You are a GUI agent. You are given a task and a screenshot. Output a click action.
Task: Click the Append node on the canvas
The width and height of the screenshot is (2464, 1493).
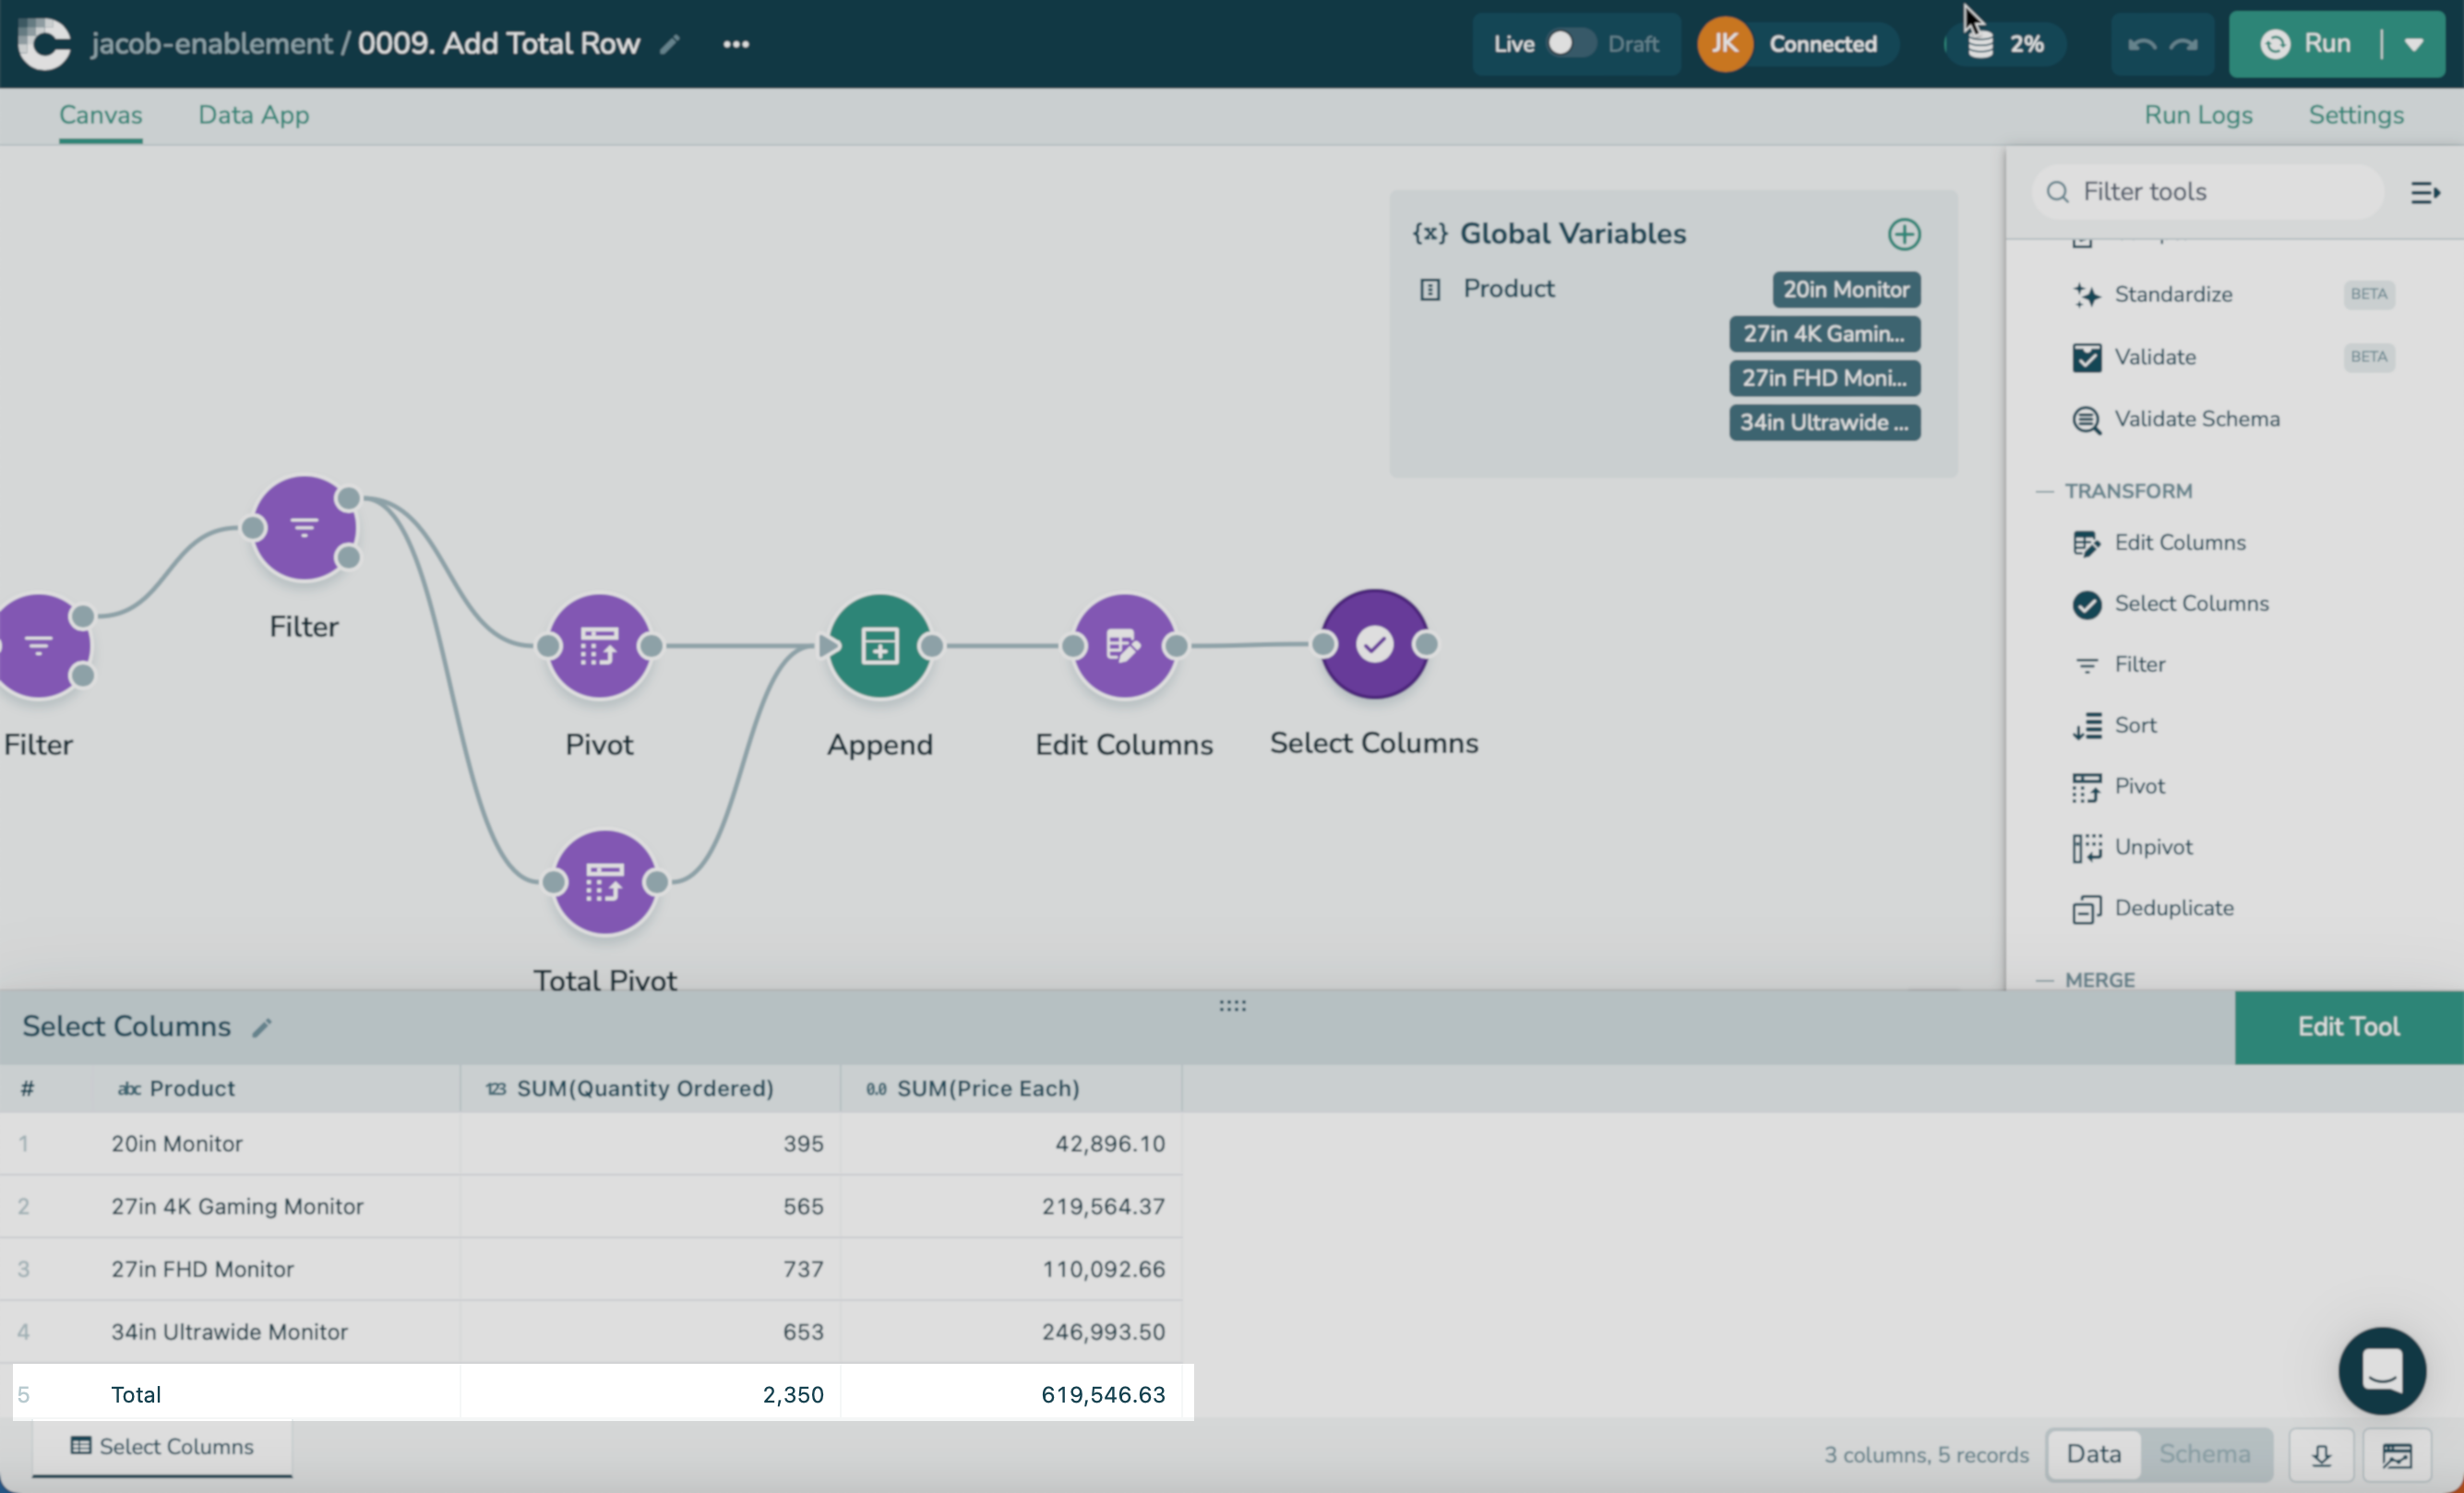tap(879, 646)
